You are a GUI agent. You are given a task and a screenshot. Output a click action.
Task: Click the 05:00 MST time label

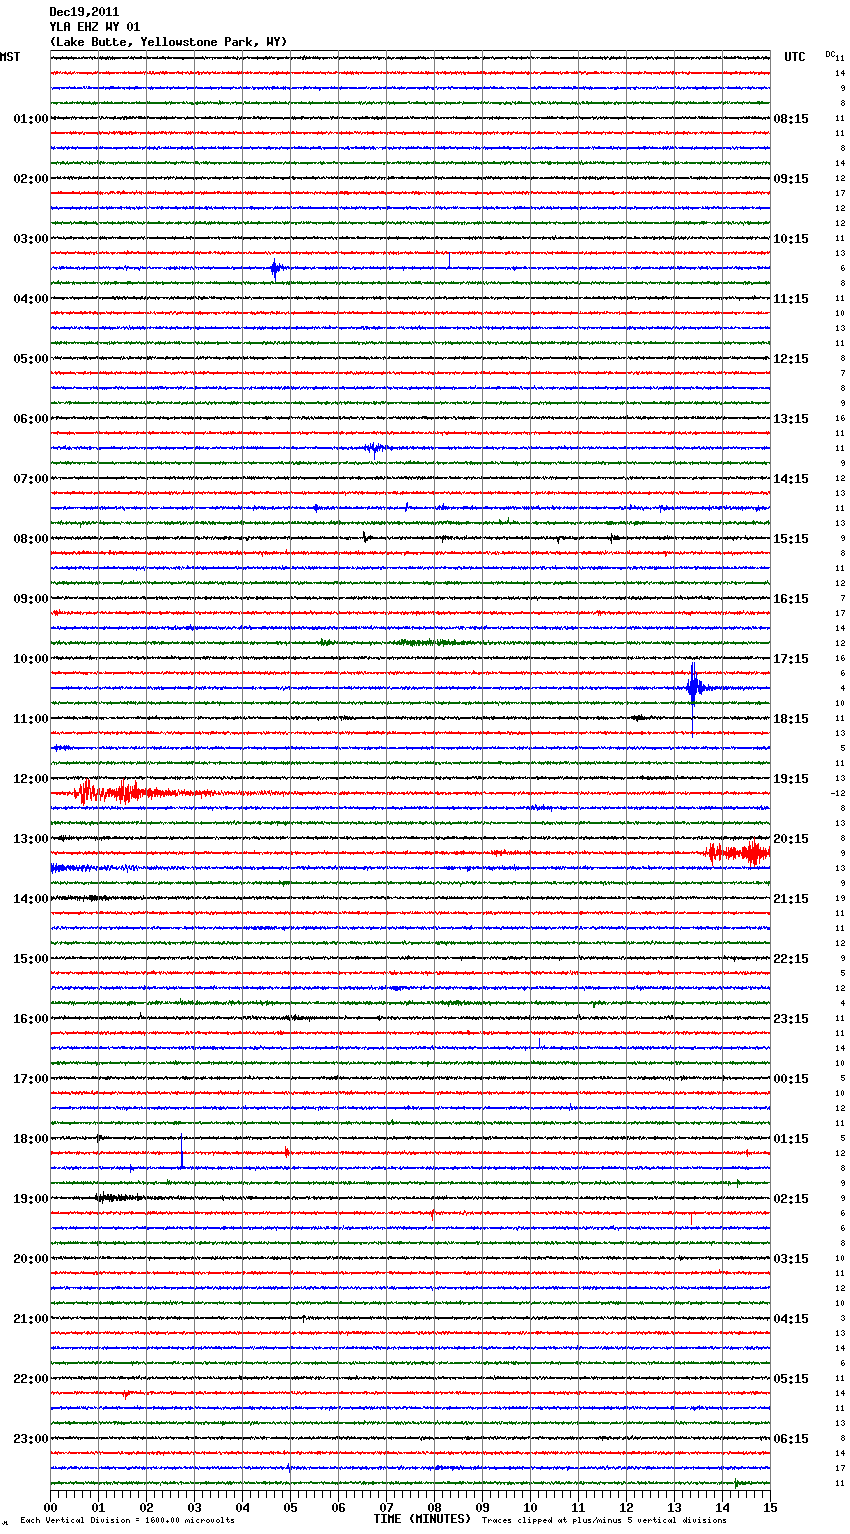[31, 359]
